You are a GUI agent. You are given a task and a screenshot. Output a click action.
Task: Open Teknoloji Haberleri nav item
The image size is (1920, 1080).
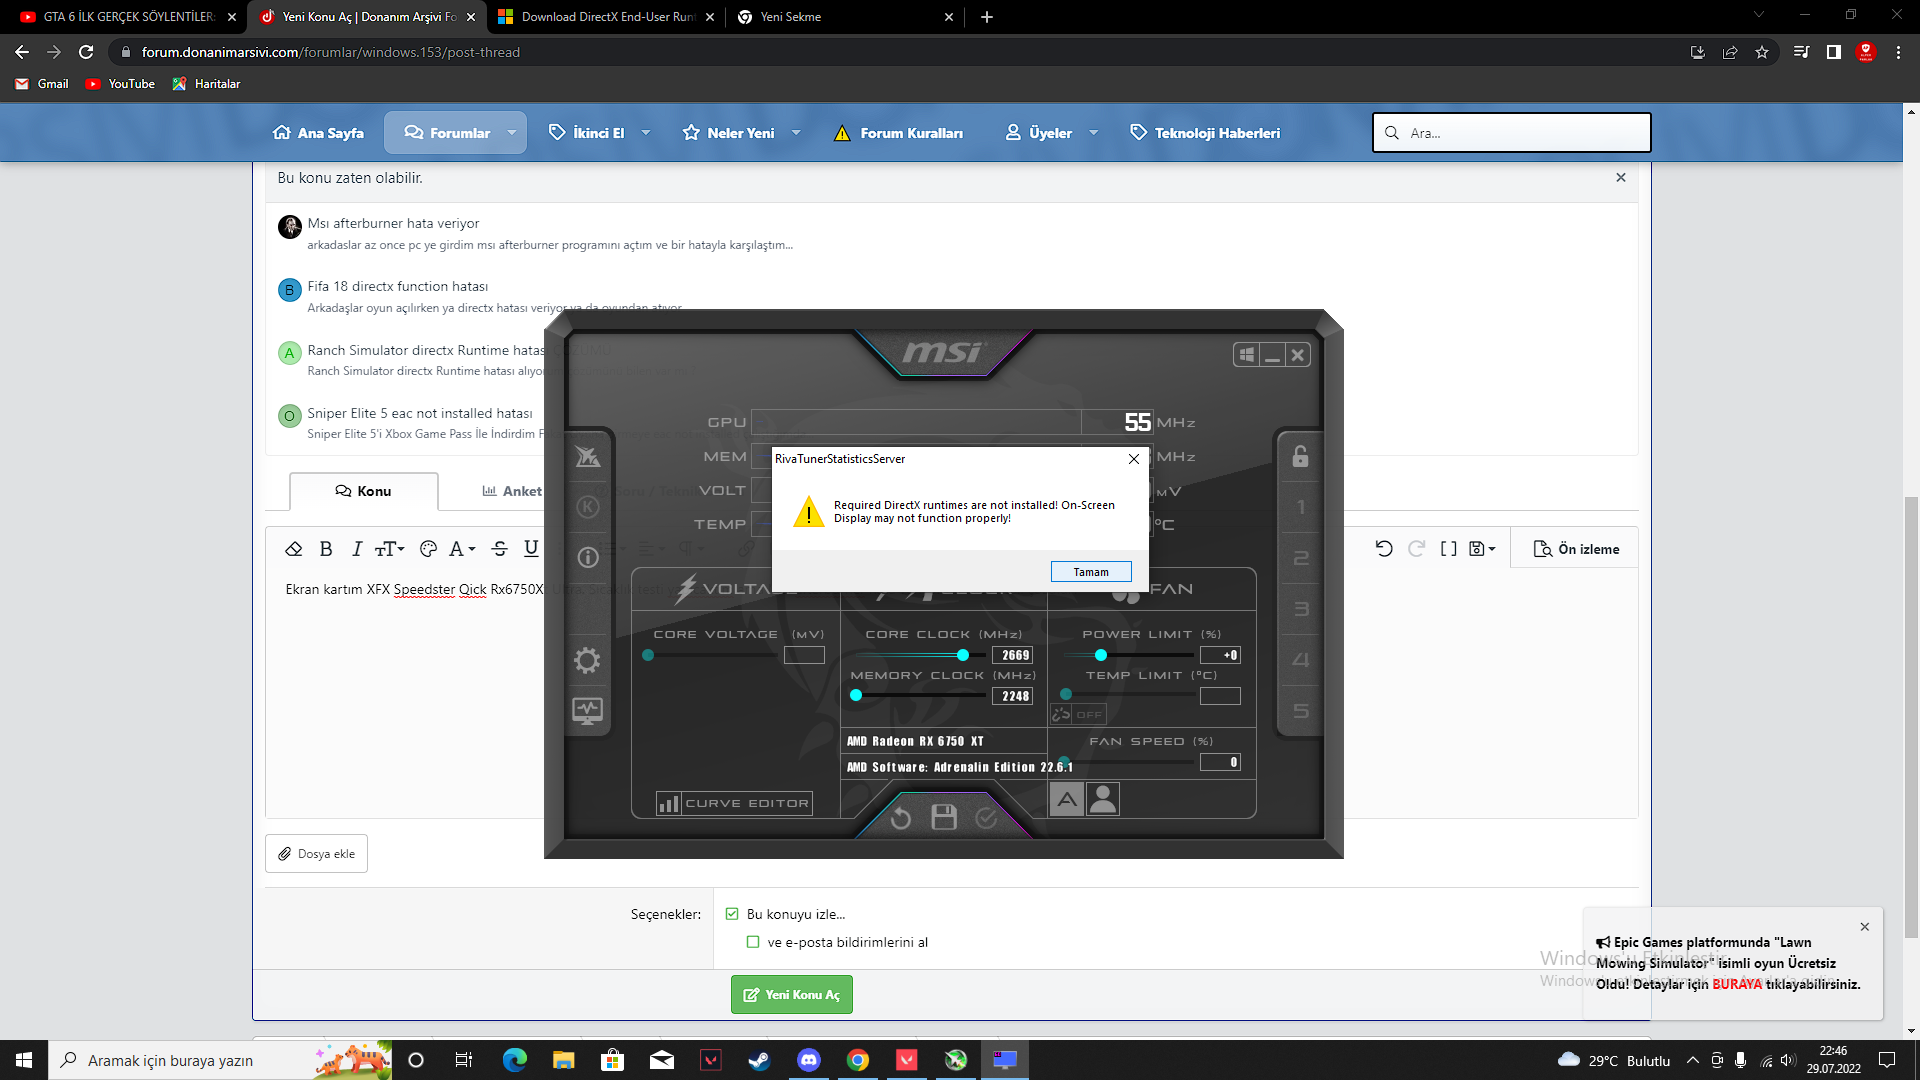tap(1205, 133)
